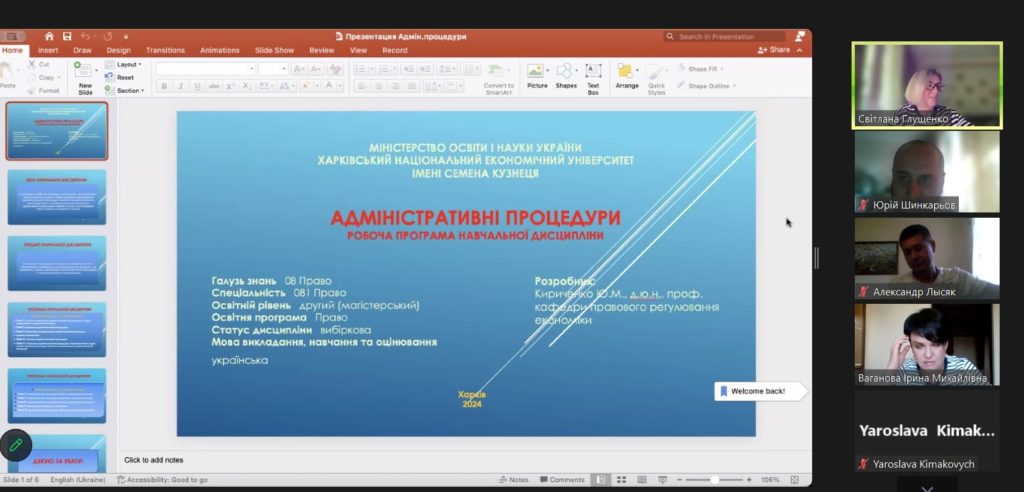This screenshot has width=1024, height=492.
Task: Open Shape Fill dropdown
Action: (701, 69)
